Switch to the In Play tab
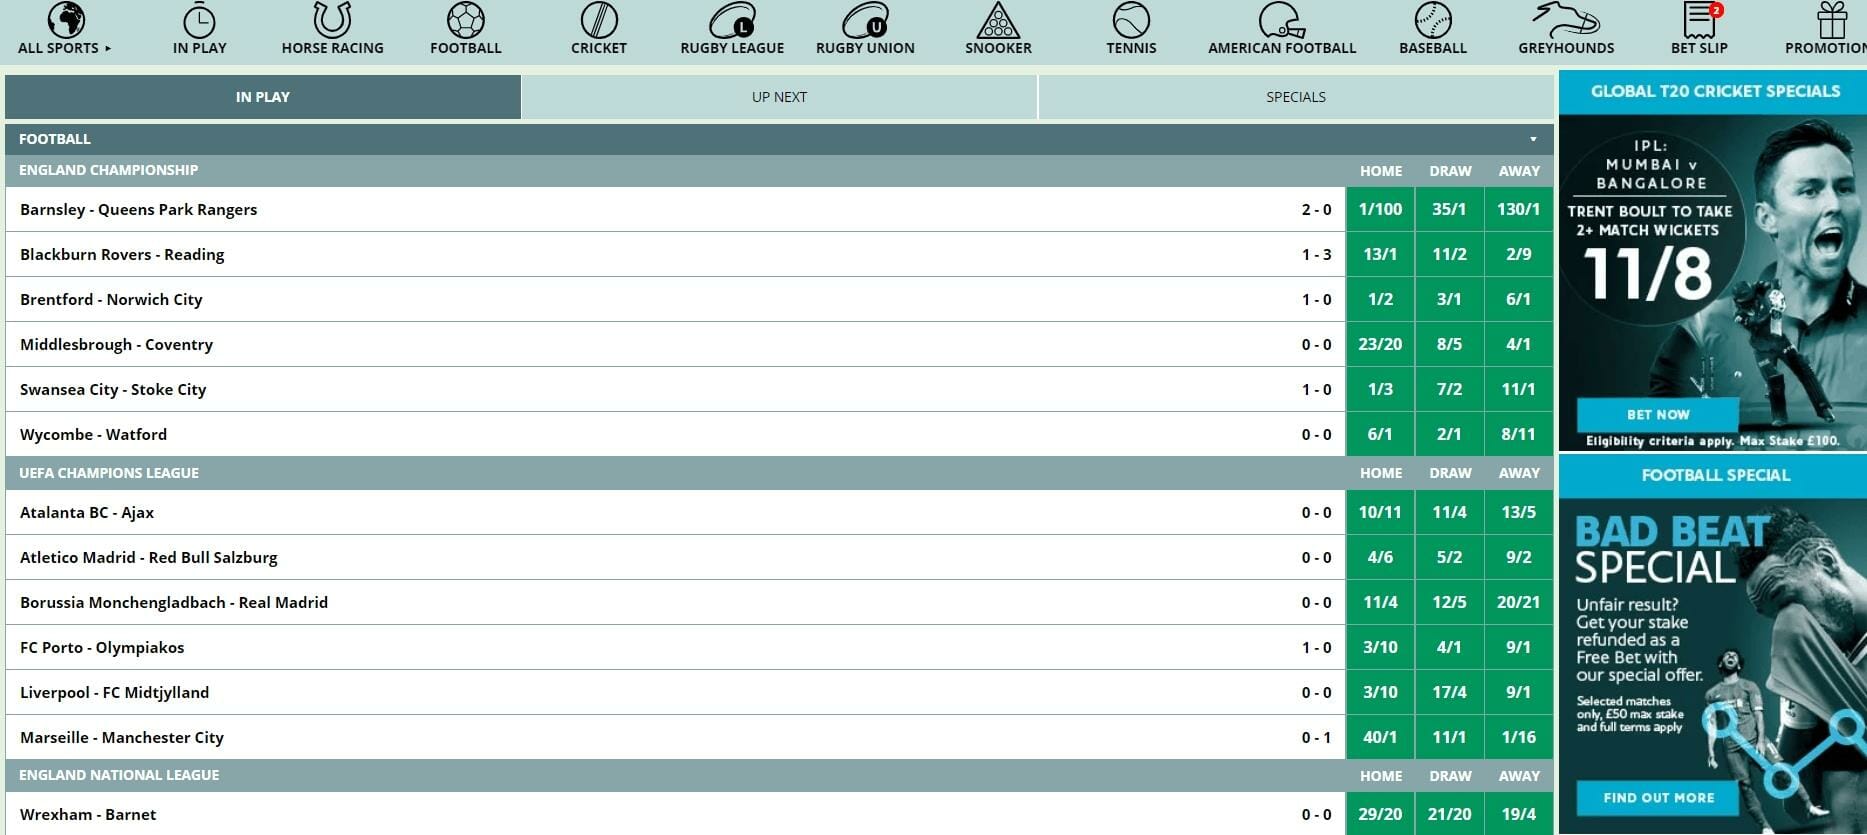 coord(263,97)
